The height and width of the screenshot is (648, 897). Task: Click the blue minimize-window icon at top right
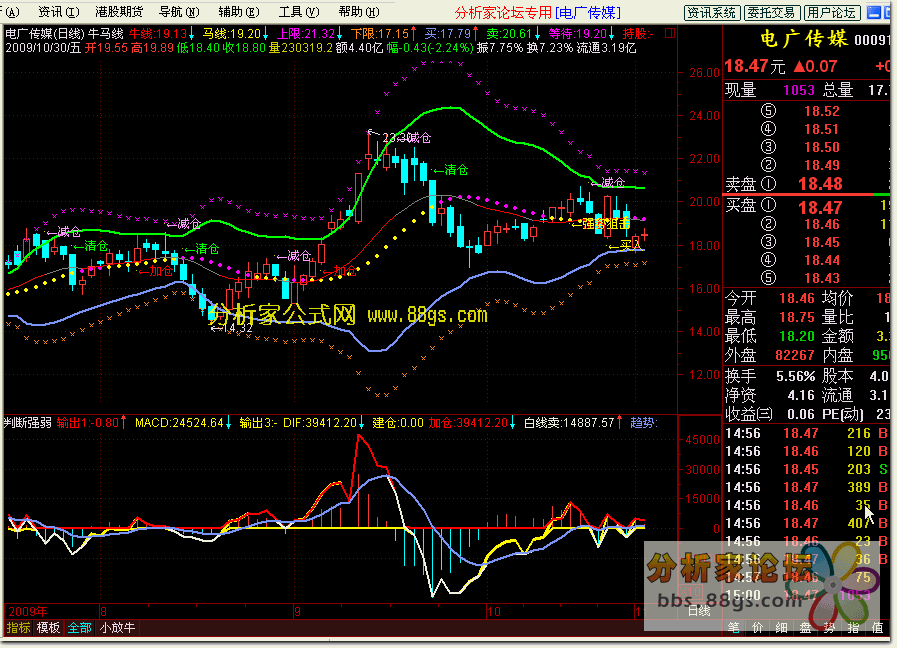[874, 12]
